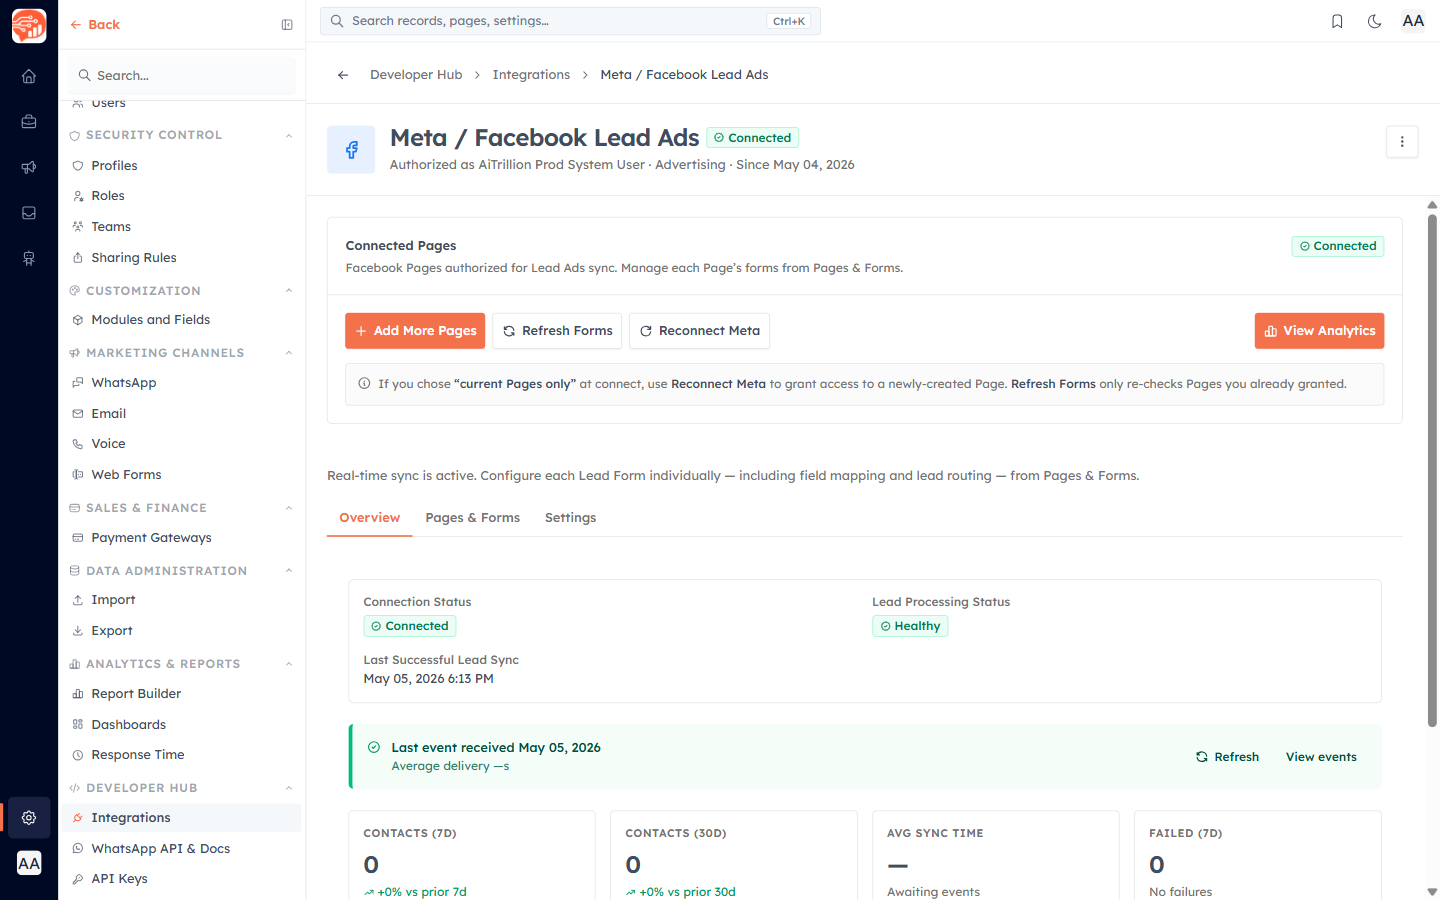Collapse the sidebar panel icon

point(287,25)
